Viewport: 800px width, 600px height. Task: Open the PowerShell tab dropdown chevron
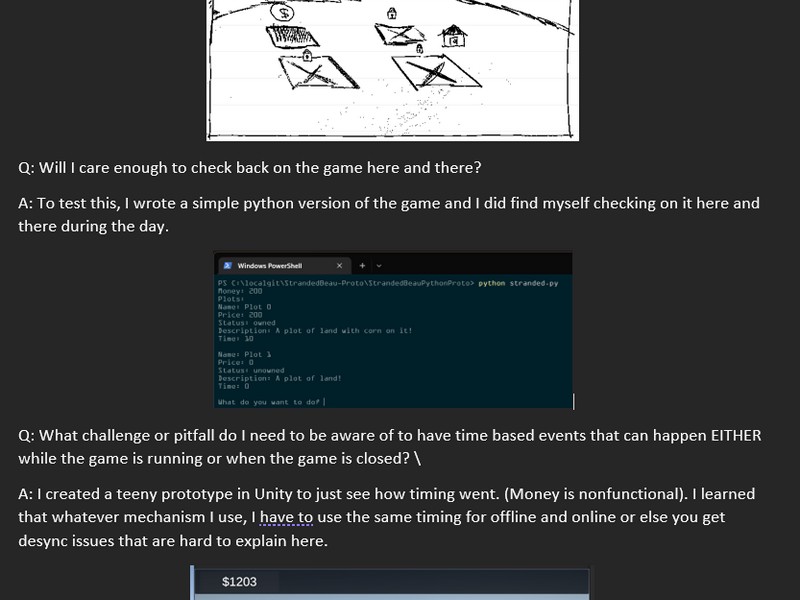pos(379,266)
